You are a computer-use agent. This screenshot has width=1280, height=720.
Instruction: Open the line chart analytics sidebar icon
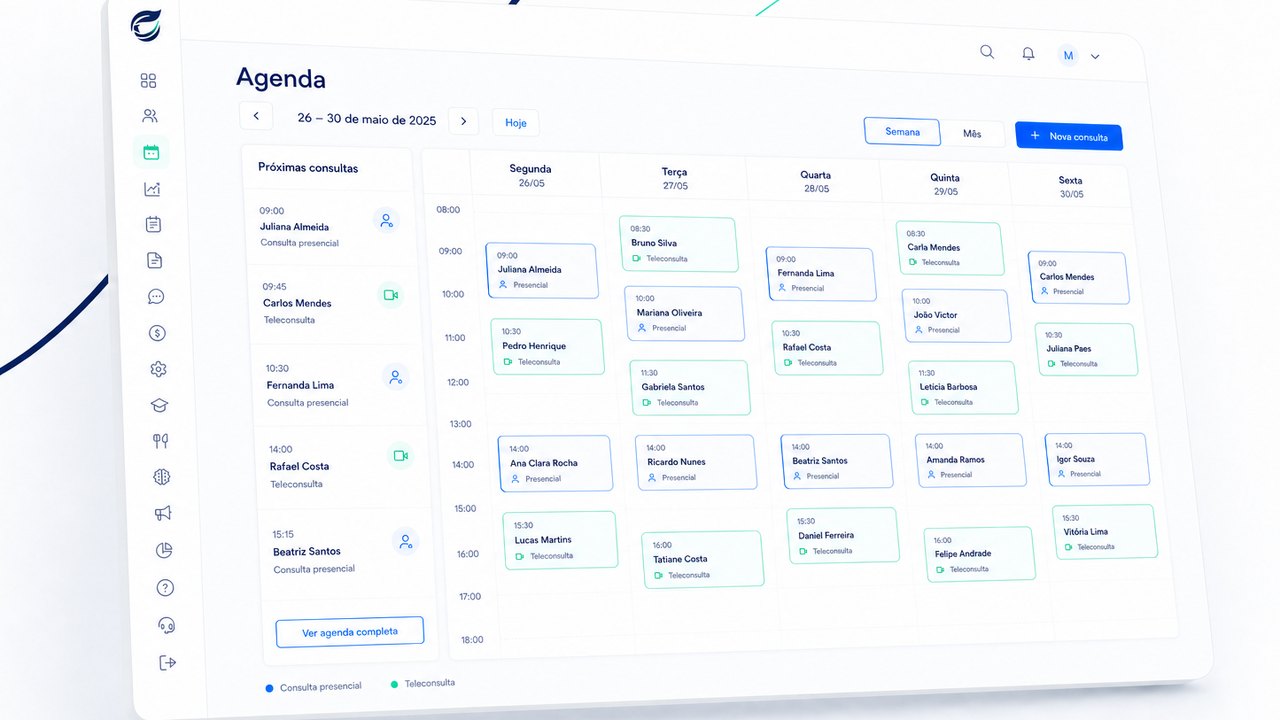pos(152,188)
